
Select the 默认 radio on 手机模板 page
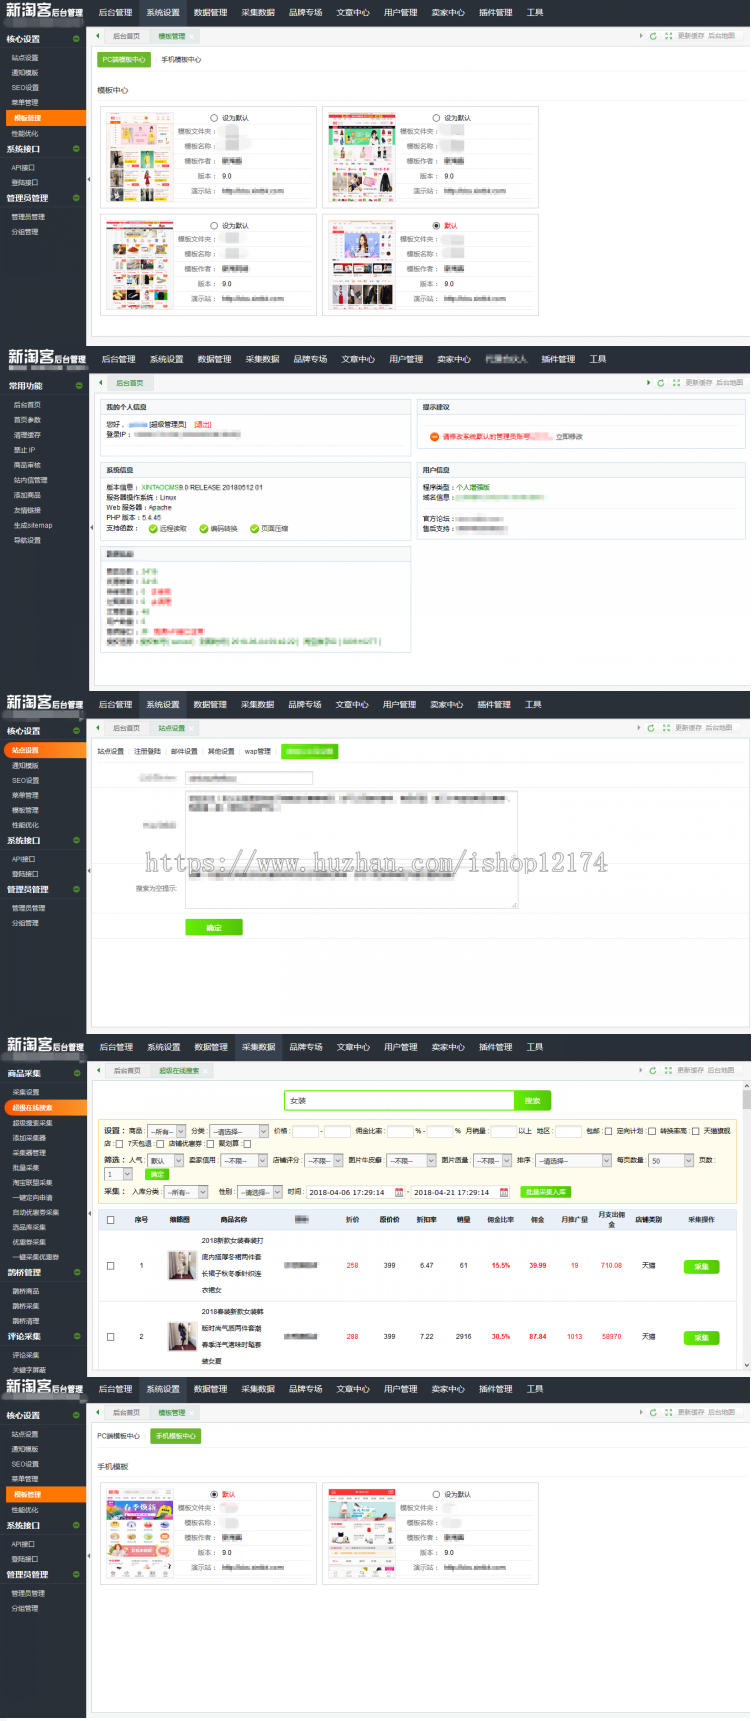[214, 1495]
